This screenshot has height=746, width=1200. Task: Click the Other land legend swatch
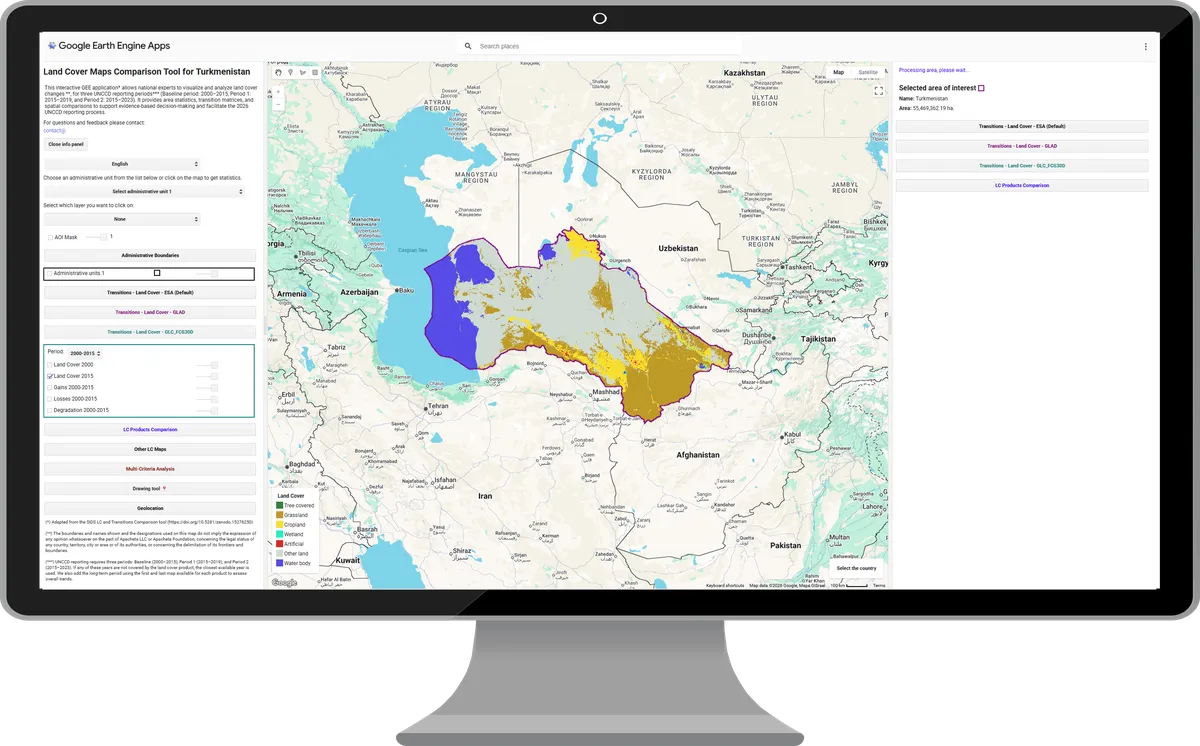[280, 554]
